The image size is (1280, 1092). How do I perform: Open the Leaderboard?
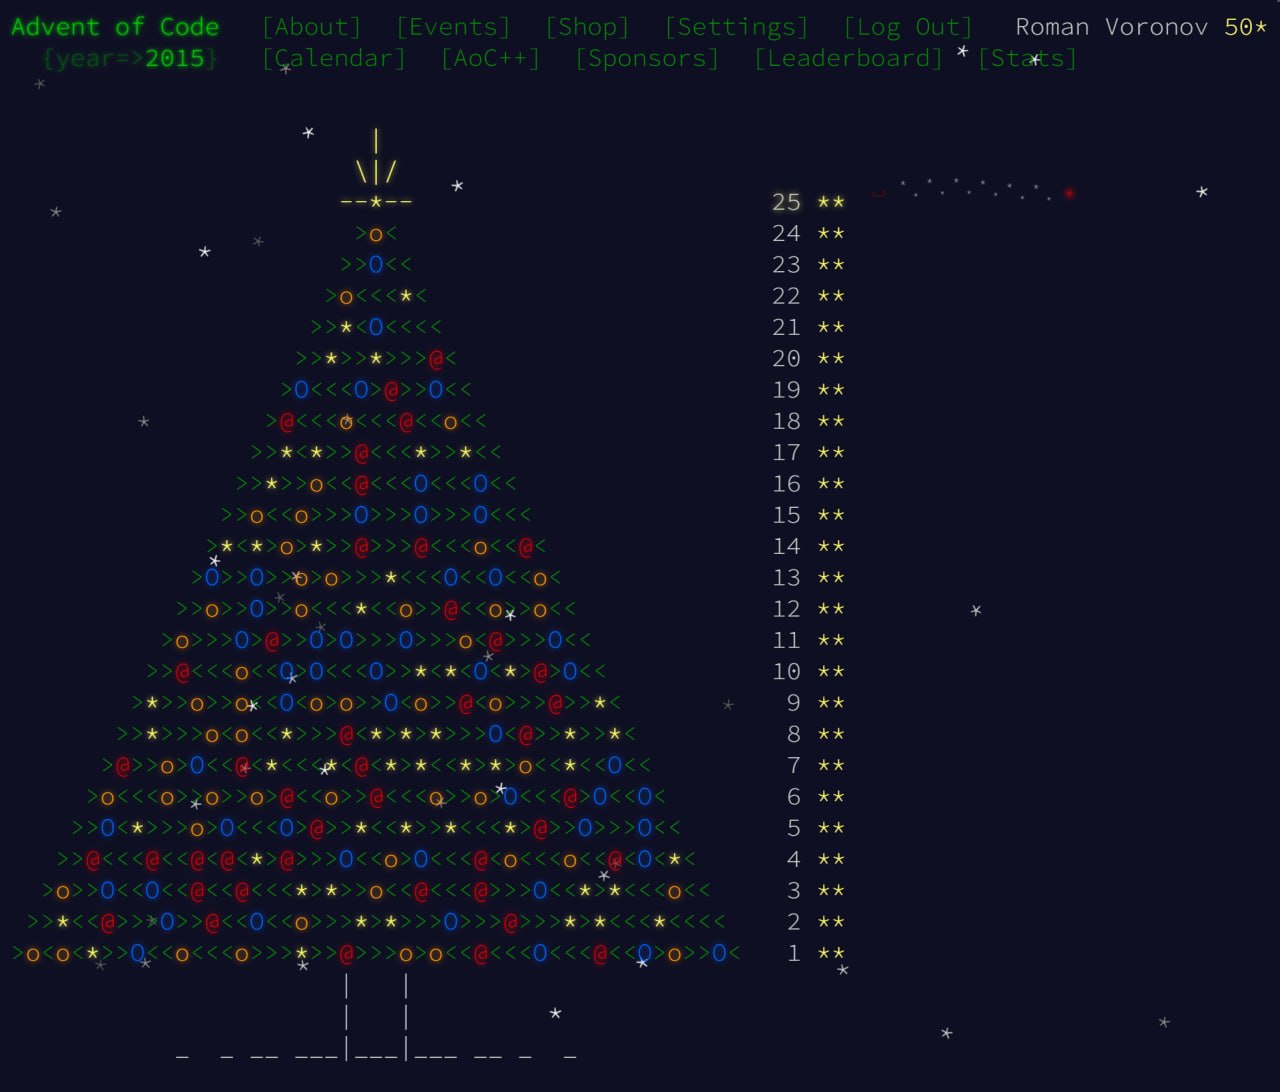(848, 58)
